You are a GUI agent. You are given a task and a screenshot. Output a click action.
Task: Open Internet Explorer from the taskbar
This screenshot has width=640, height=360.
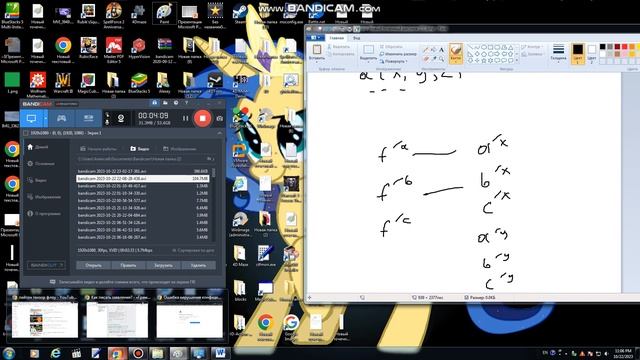coord(56,353)
